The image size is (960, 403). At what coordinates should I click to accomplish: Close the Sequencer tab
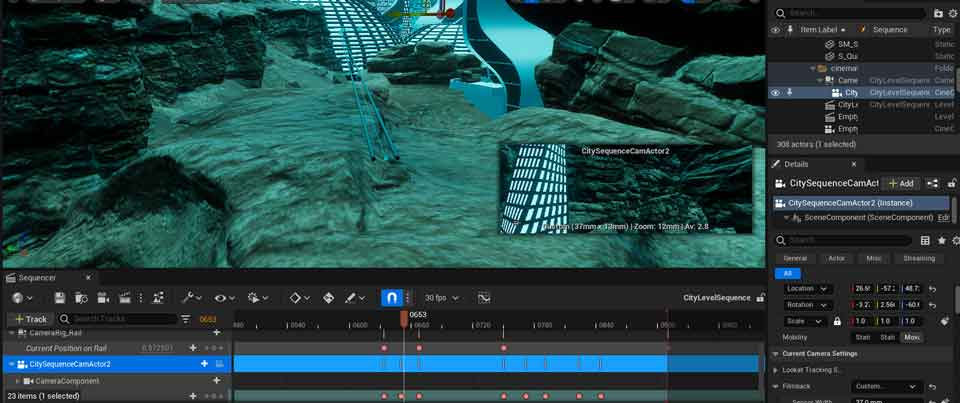(88, 278)
